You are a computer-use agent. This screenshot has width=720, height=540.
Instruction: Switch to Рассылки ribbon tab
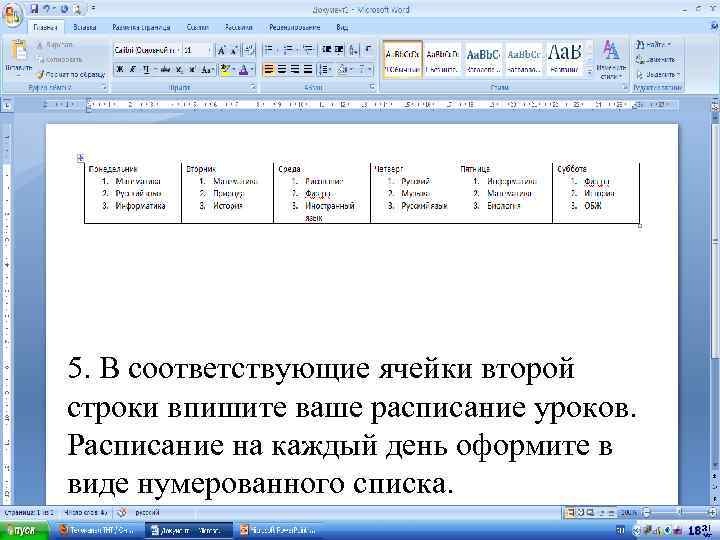tap(239, 28)
